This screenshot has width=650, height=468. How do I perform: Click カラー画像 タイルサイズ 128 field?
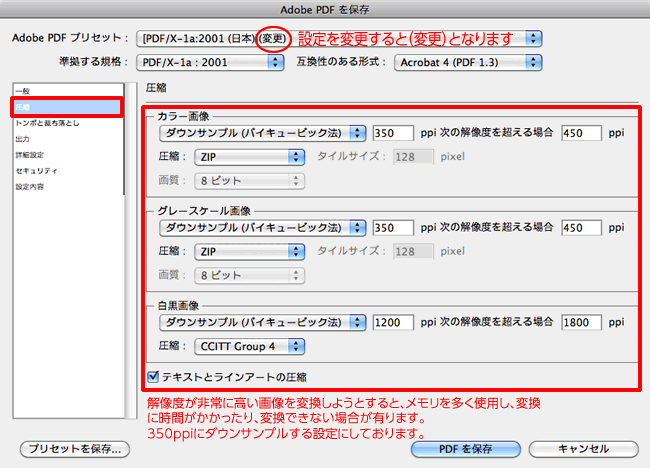[x=413, y=157]
